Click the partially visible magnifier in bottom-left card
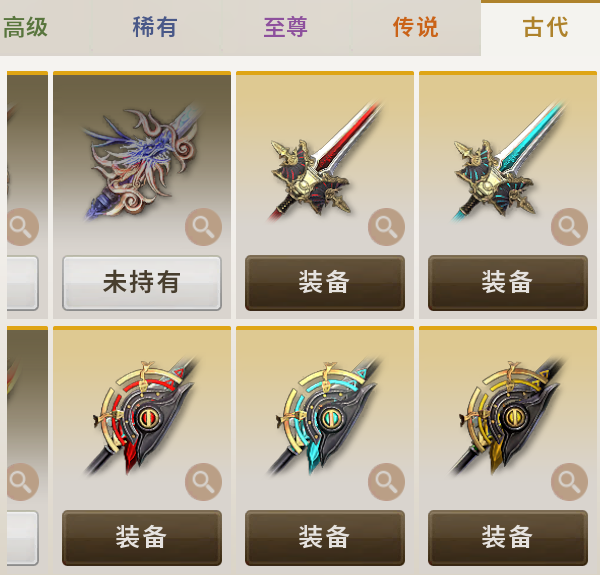Screen dimensions: 600x575 tap(23, 482)
